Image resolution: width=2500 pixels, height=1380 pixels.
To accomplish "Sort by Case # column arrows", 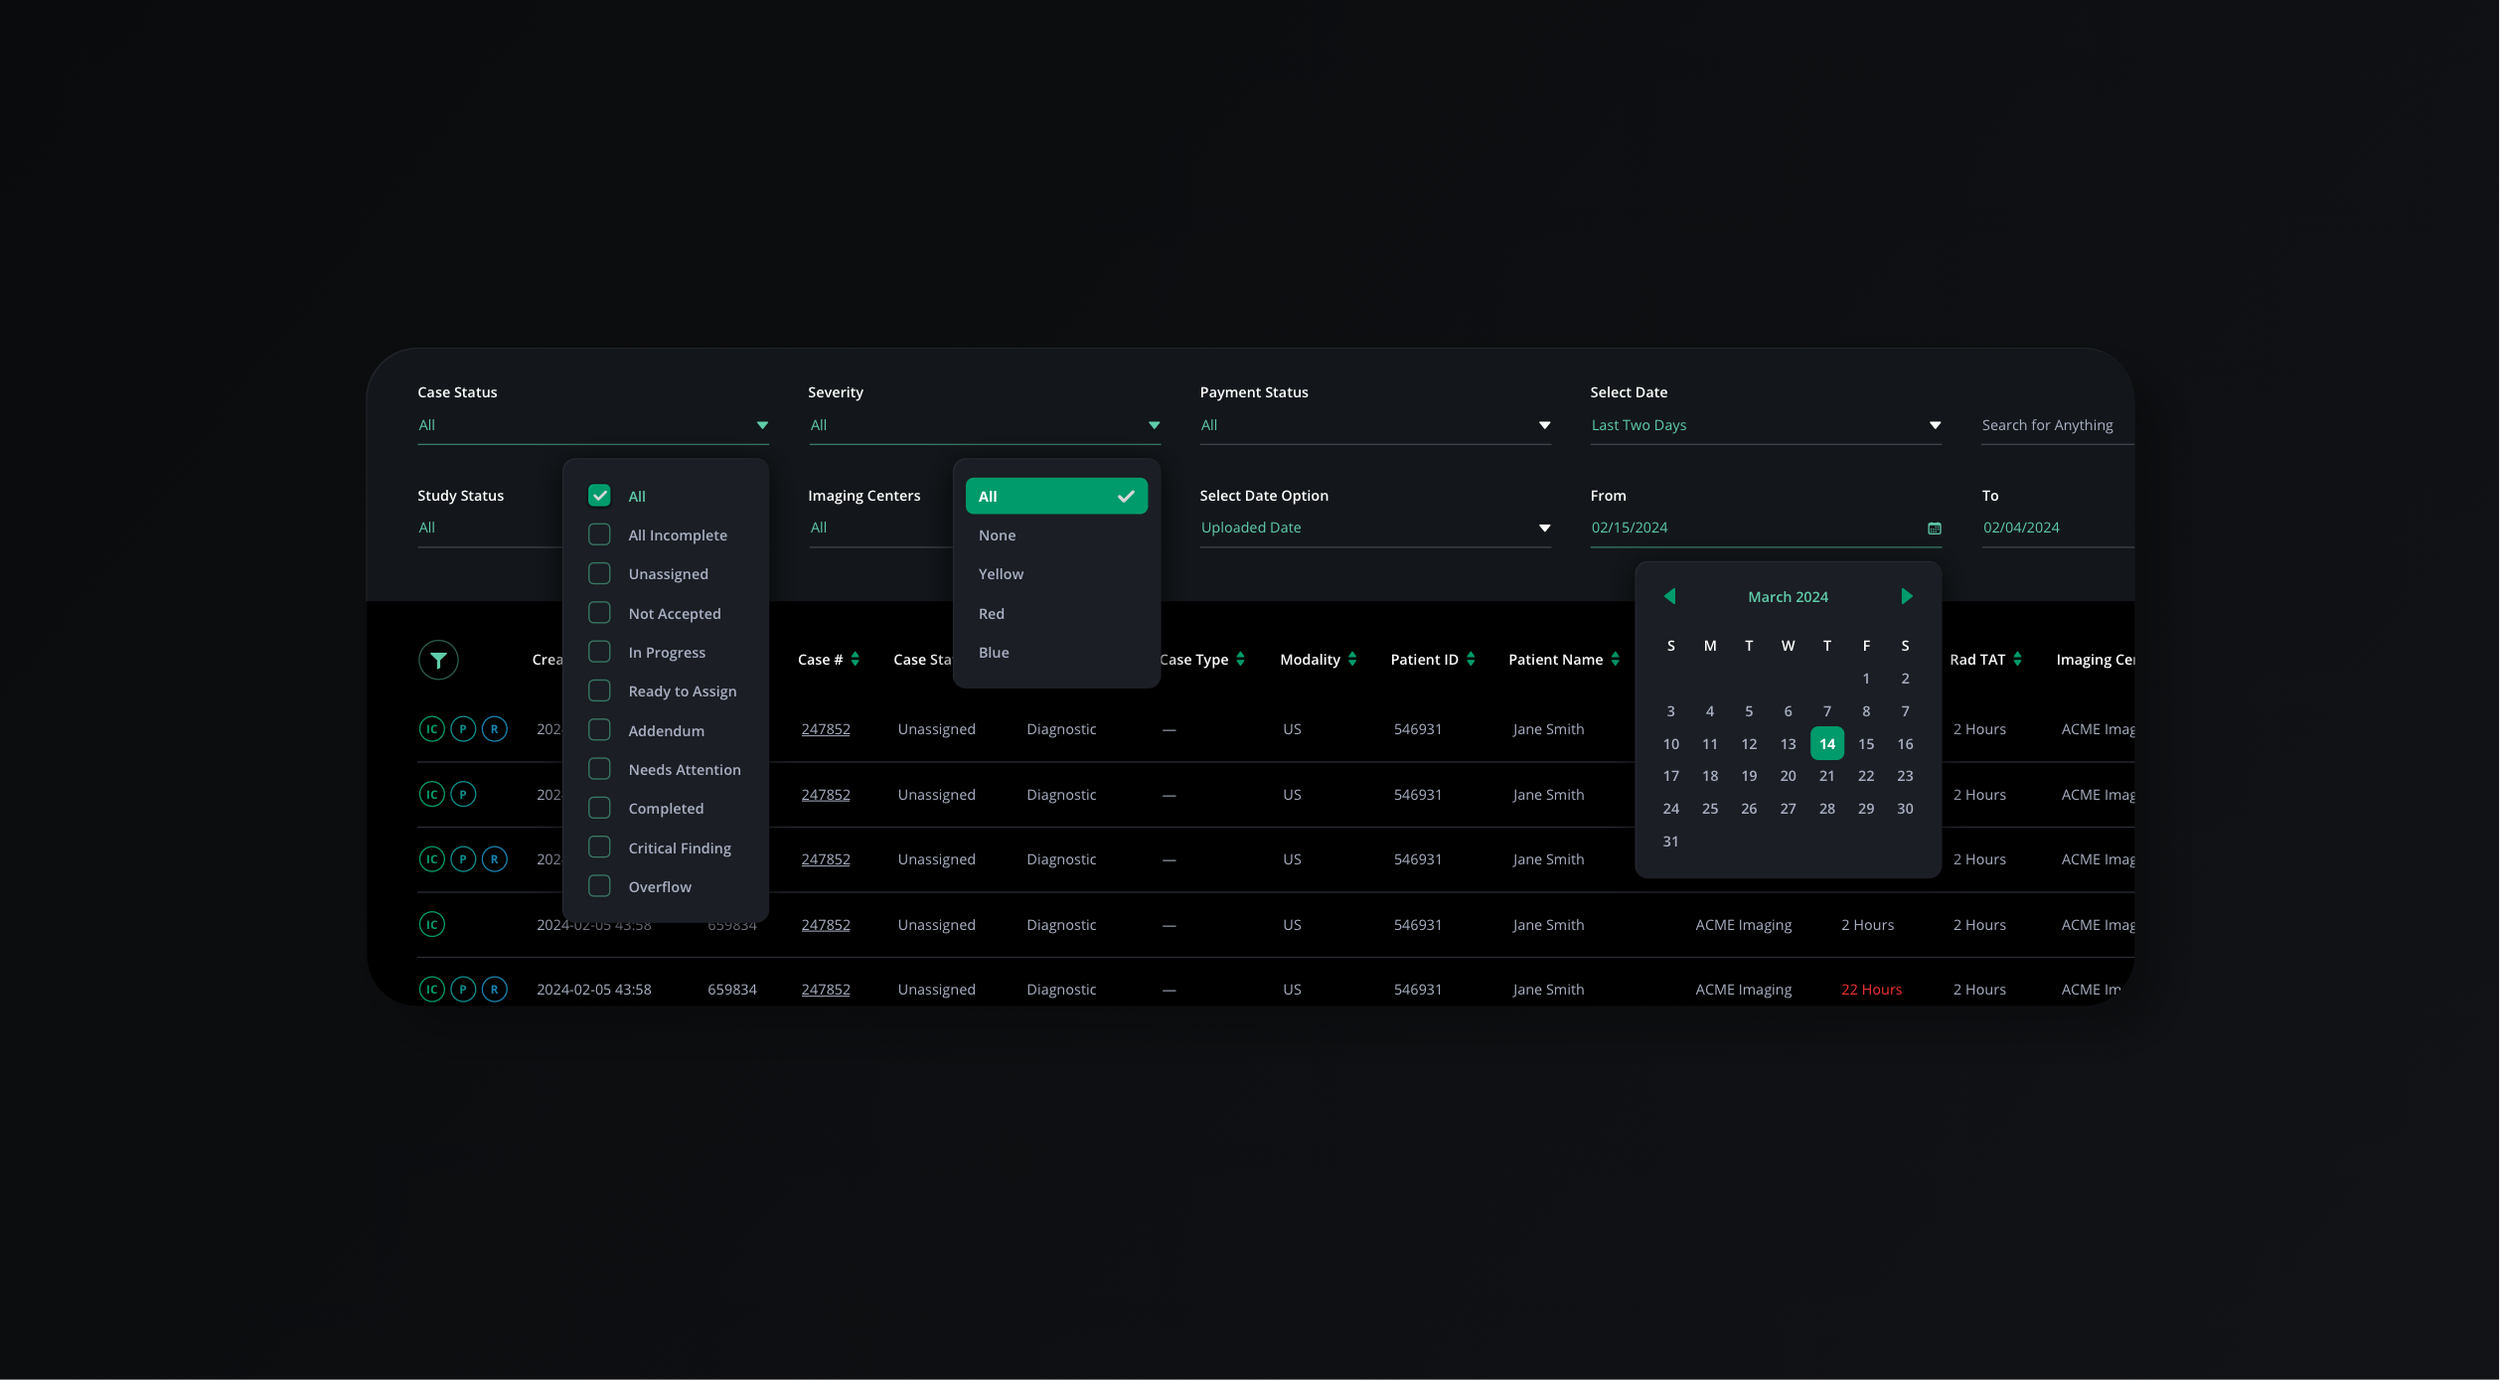I will click(855, 659).
